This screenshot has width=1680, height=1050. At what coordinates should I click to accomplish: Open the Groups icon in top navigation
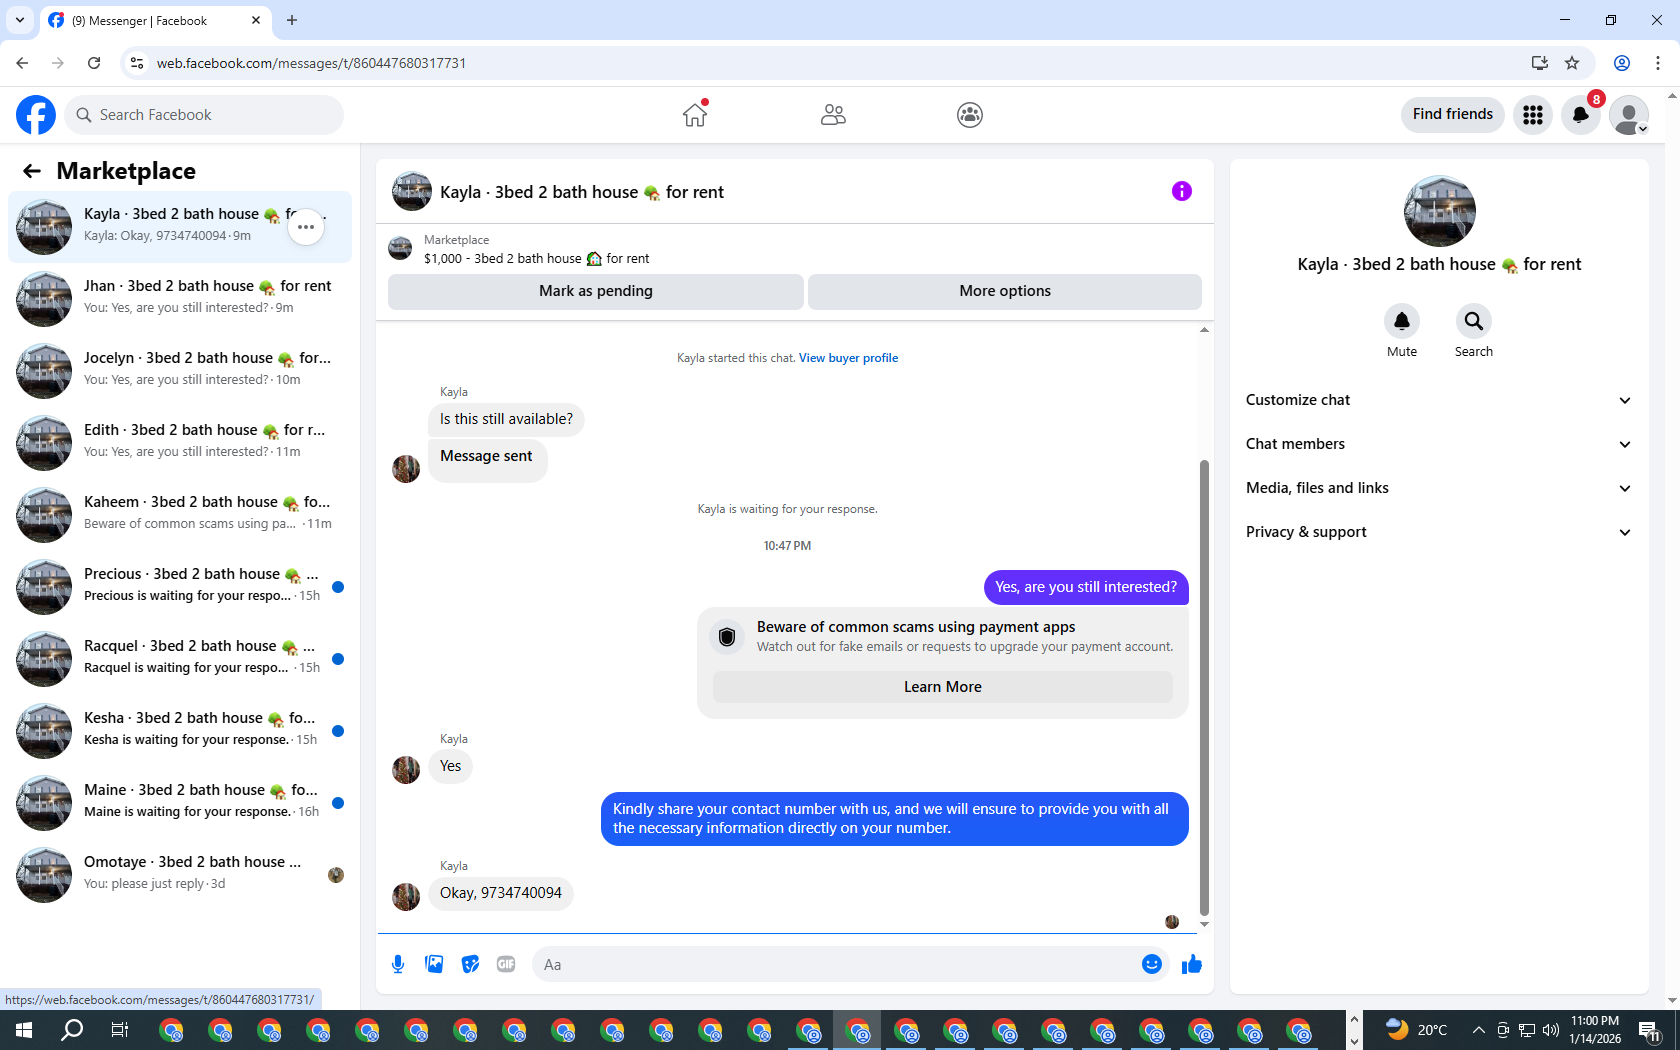click(970, 115)
